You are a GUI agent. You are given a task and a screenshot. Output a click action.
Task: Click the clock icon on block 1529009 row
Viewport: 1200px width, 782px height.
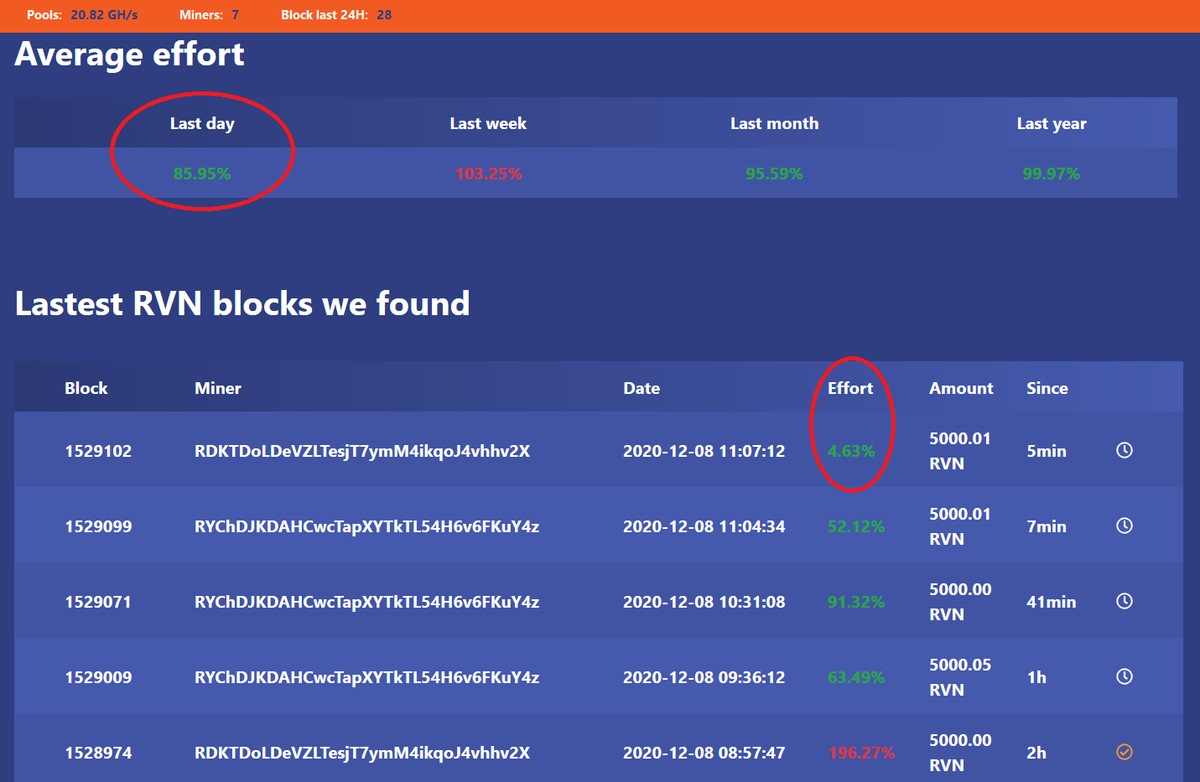tap(1124, 677)
